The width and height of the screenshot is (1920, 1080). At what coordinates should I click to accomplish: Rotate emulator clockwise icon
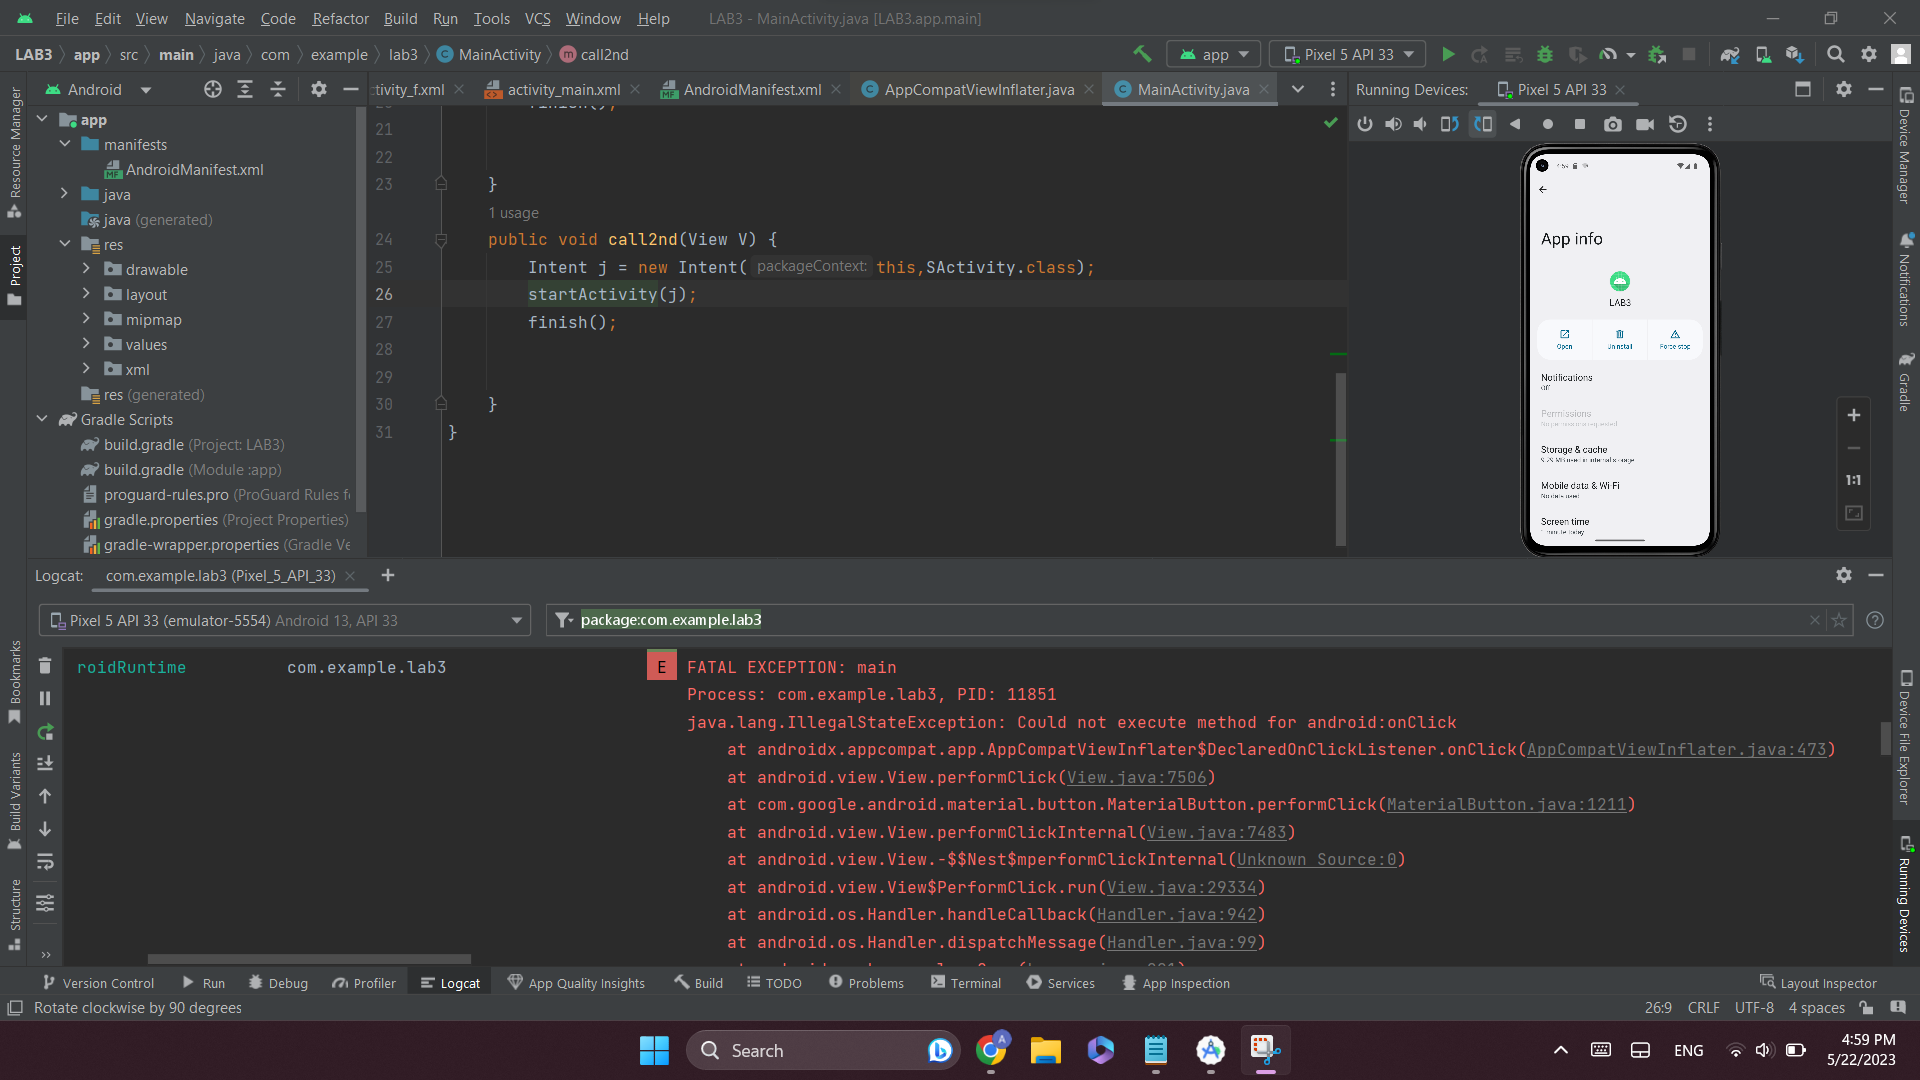pyautogui.click(x=1483, y=124)
